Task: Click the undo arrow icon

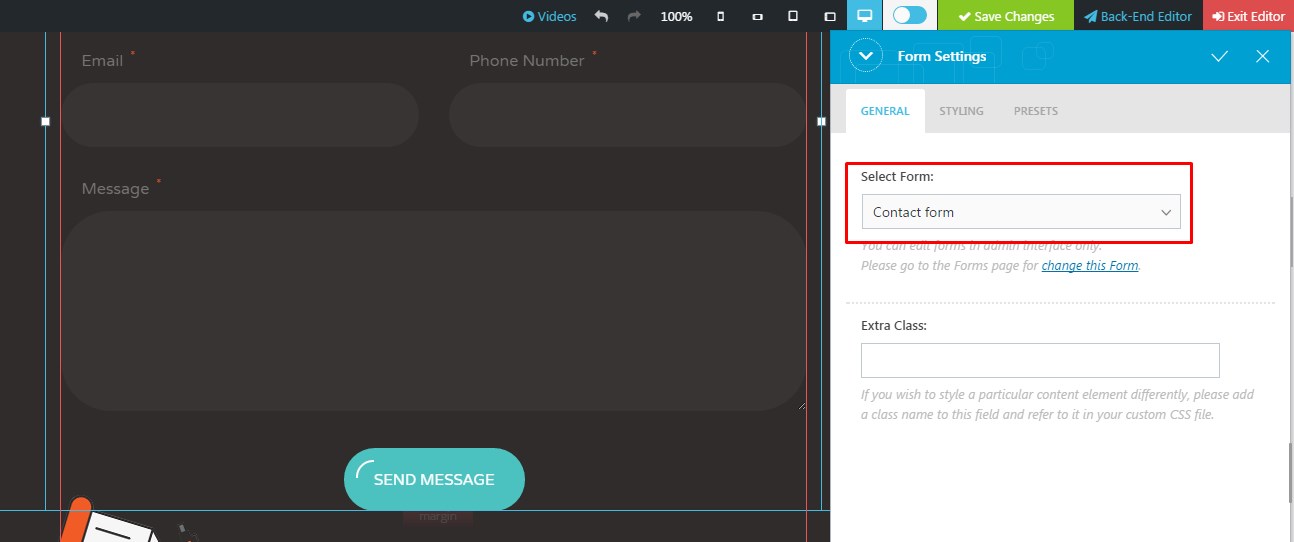Action: (x=601, y=16)
